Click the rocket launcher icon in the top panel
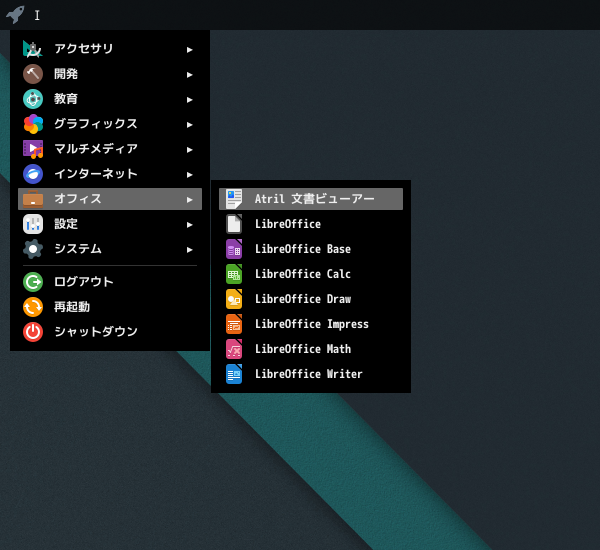The image size is (600, 550). [15, 15]
